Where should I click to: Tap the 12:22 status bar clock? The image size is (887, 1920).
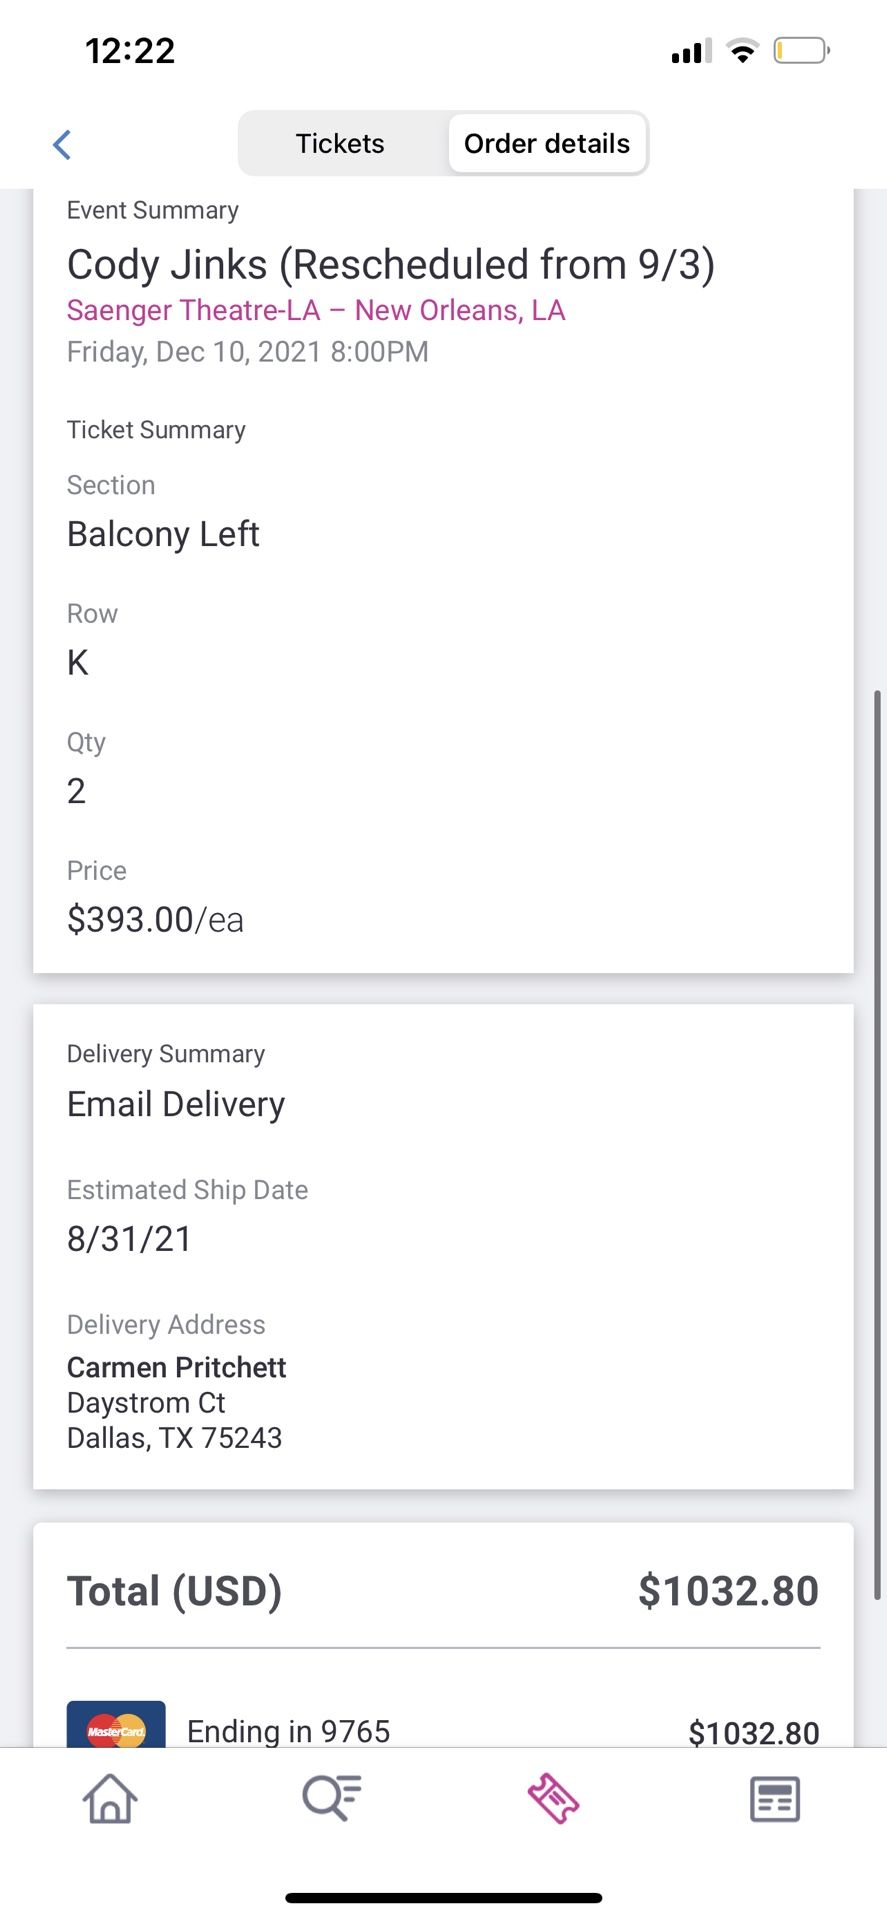click(x=130, y=51)
